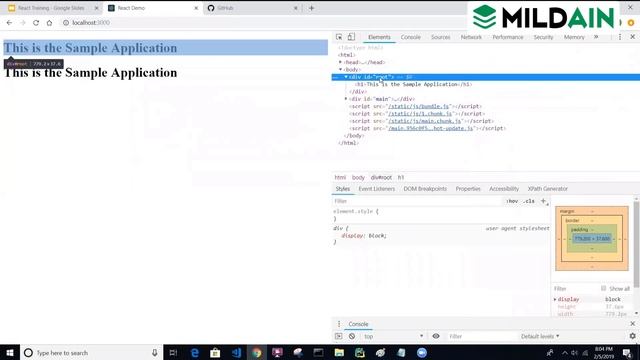Open the Accessibility pane tab
Viewport: 640px width, 360px height.
pos(504,189)
